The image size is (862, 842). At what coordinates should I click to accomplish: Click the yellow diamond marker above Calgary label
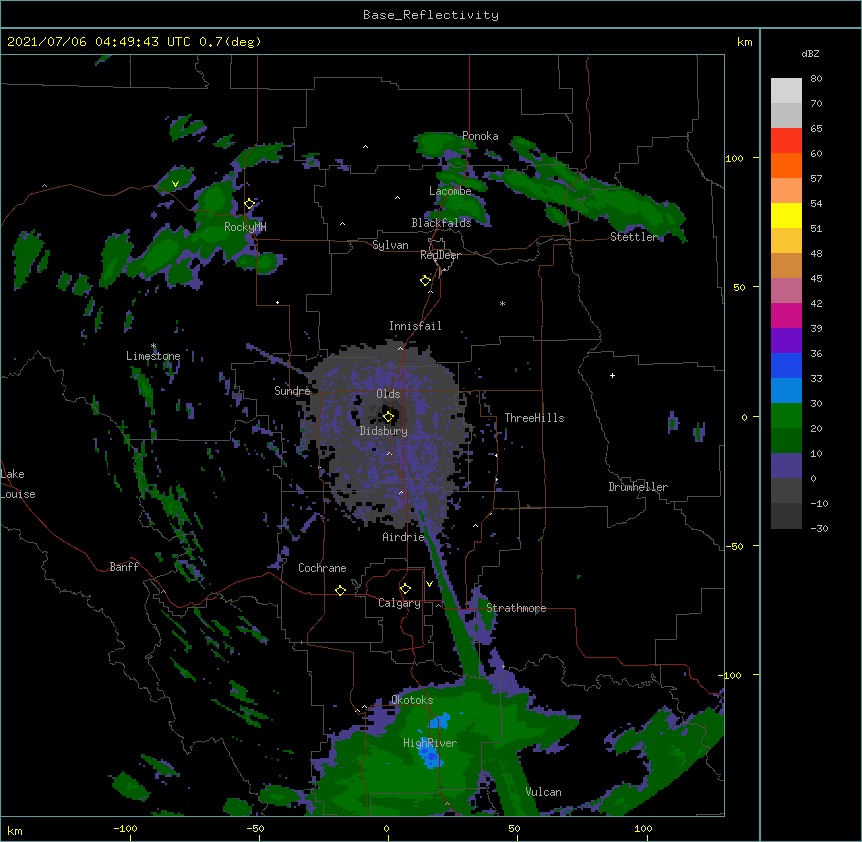(x=405, y=589)
